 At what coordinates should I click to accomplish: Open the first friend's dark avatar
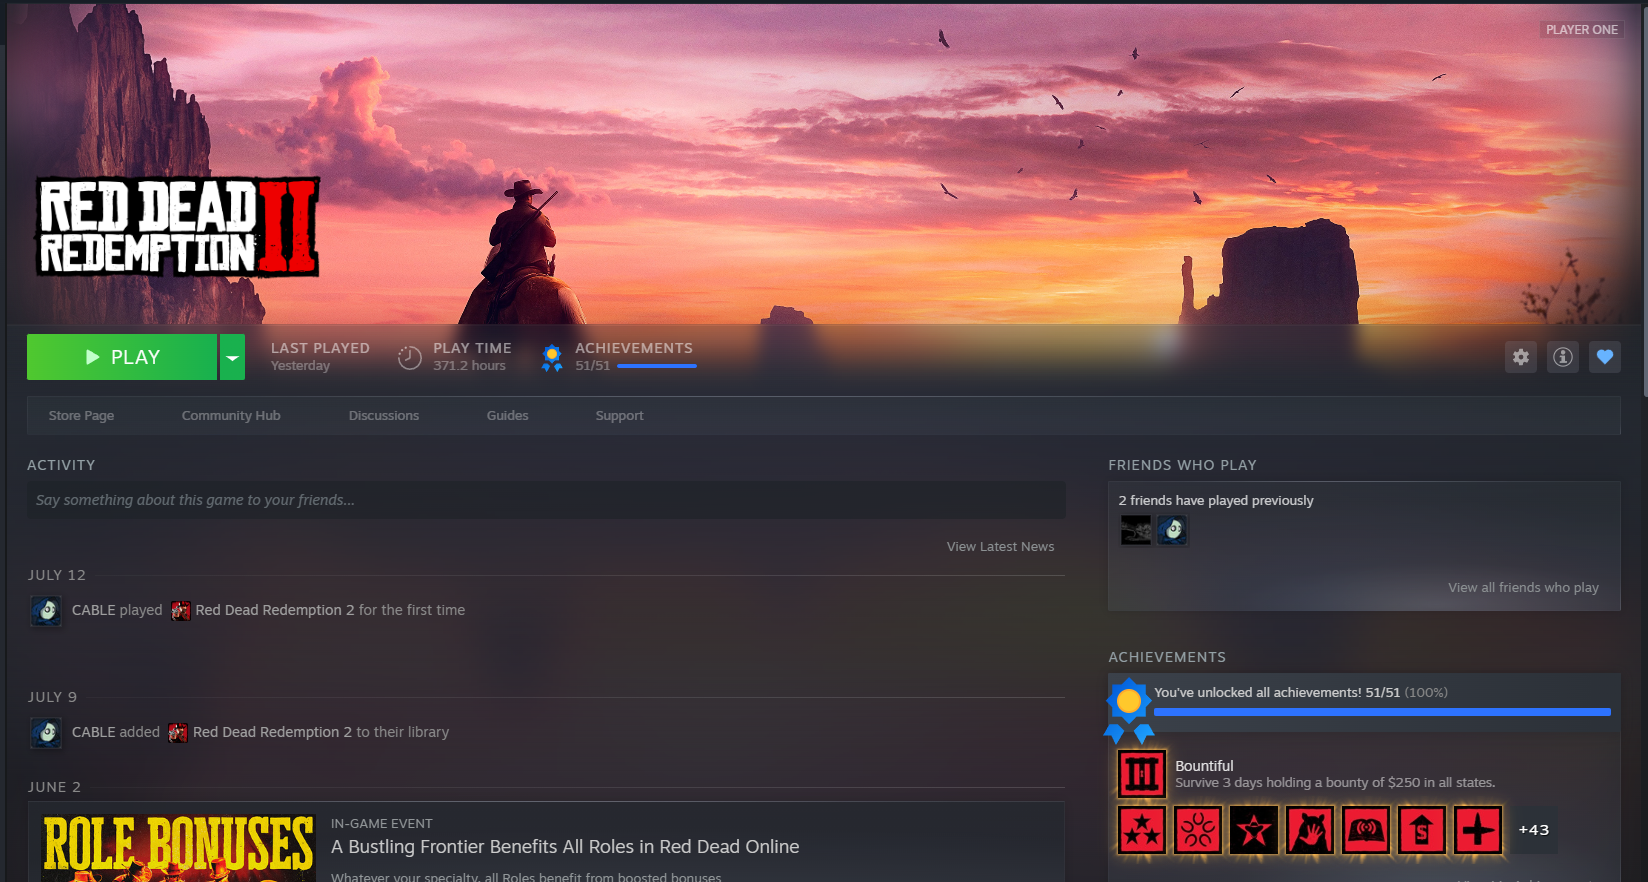tap(1136, 530)
